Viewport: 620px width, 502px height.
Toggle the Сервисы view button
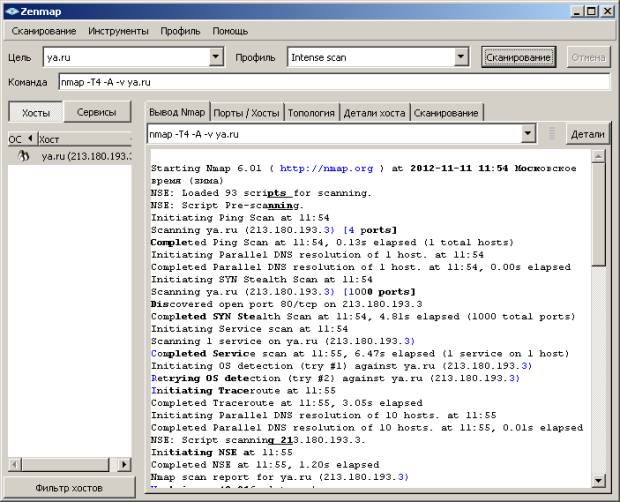coord(97,112)
